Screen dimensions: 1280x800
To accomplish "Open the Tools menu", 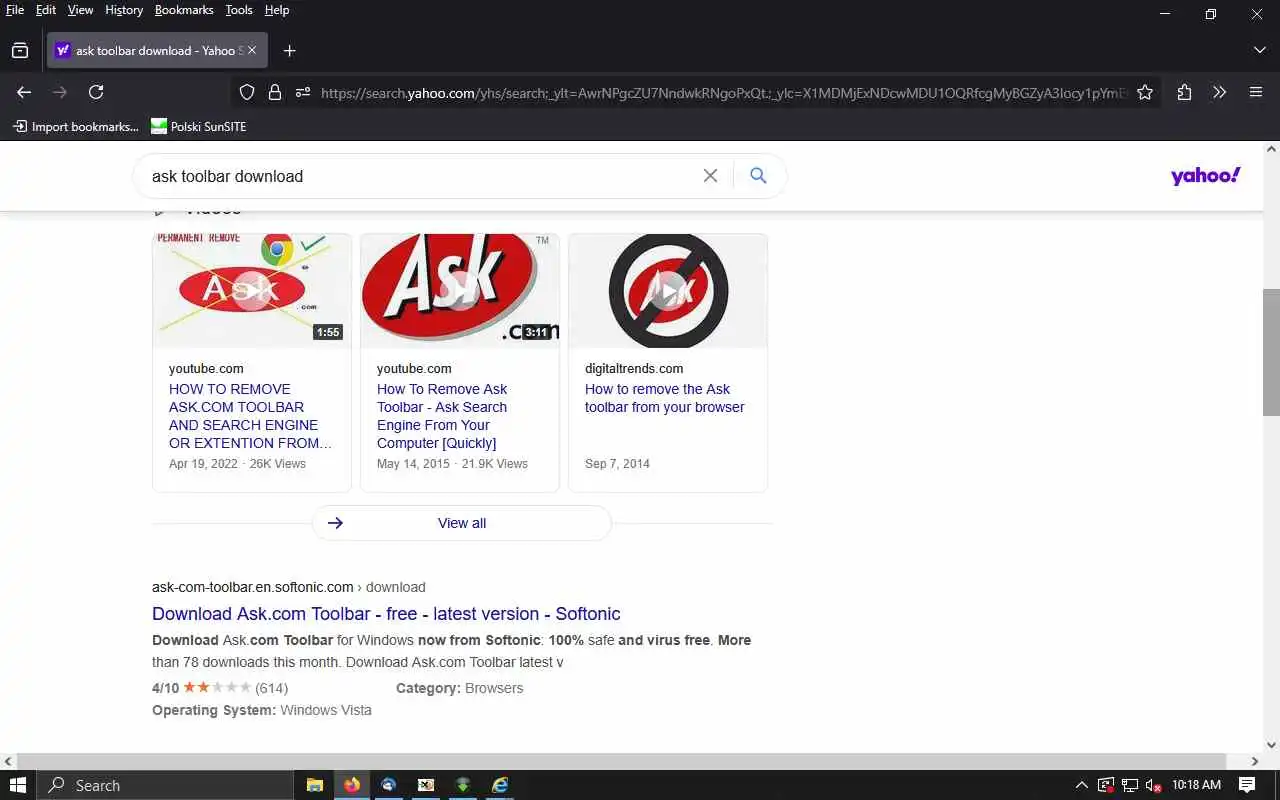I will coord(239,10).
